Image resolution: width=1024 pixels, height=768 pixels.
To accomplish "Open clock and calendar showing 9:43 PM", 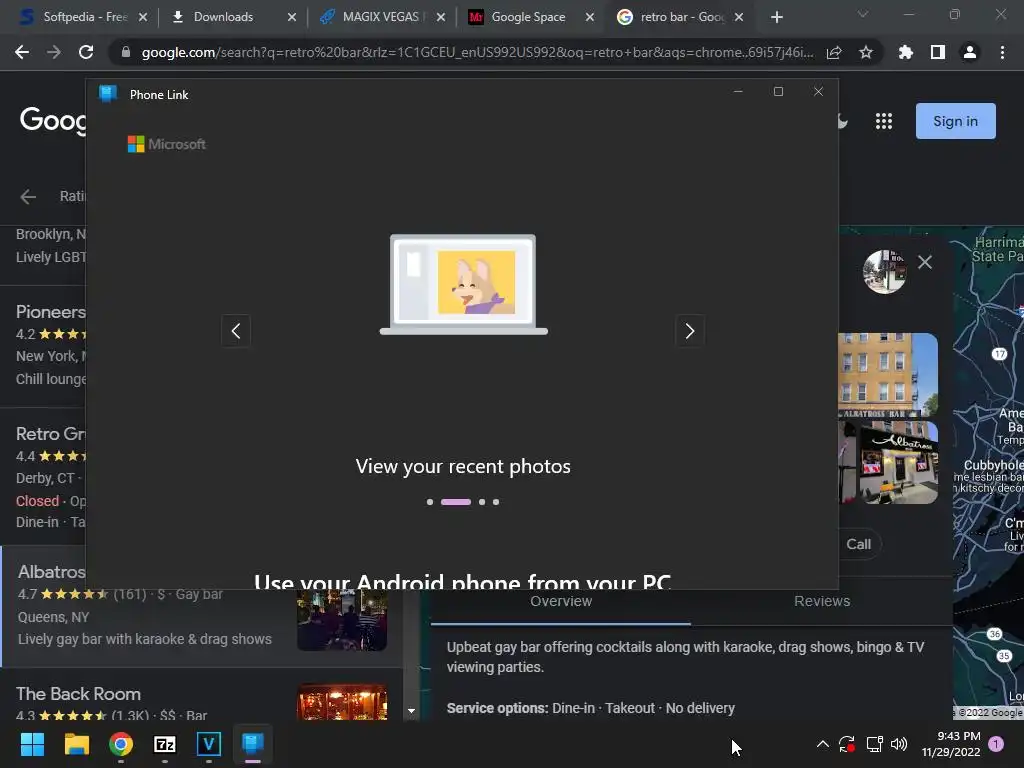I will coord(951,744).
